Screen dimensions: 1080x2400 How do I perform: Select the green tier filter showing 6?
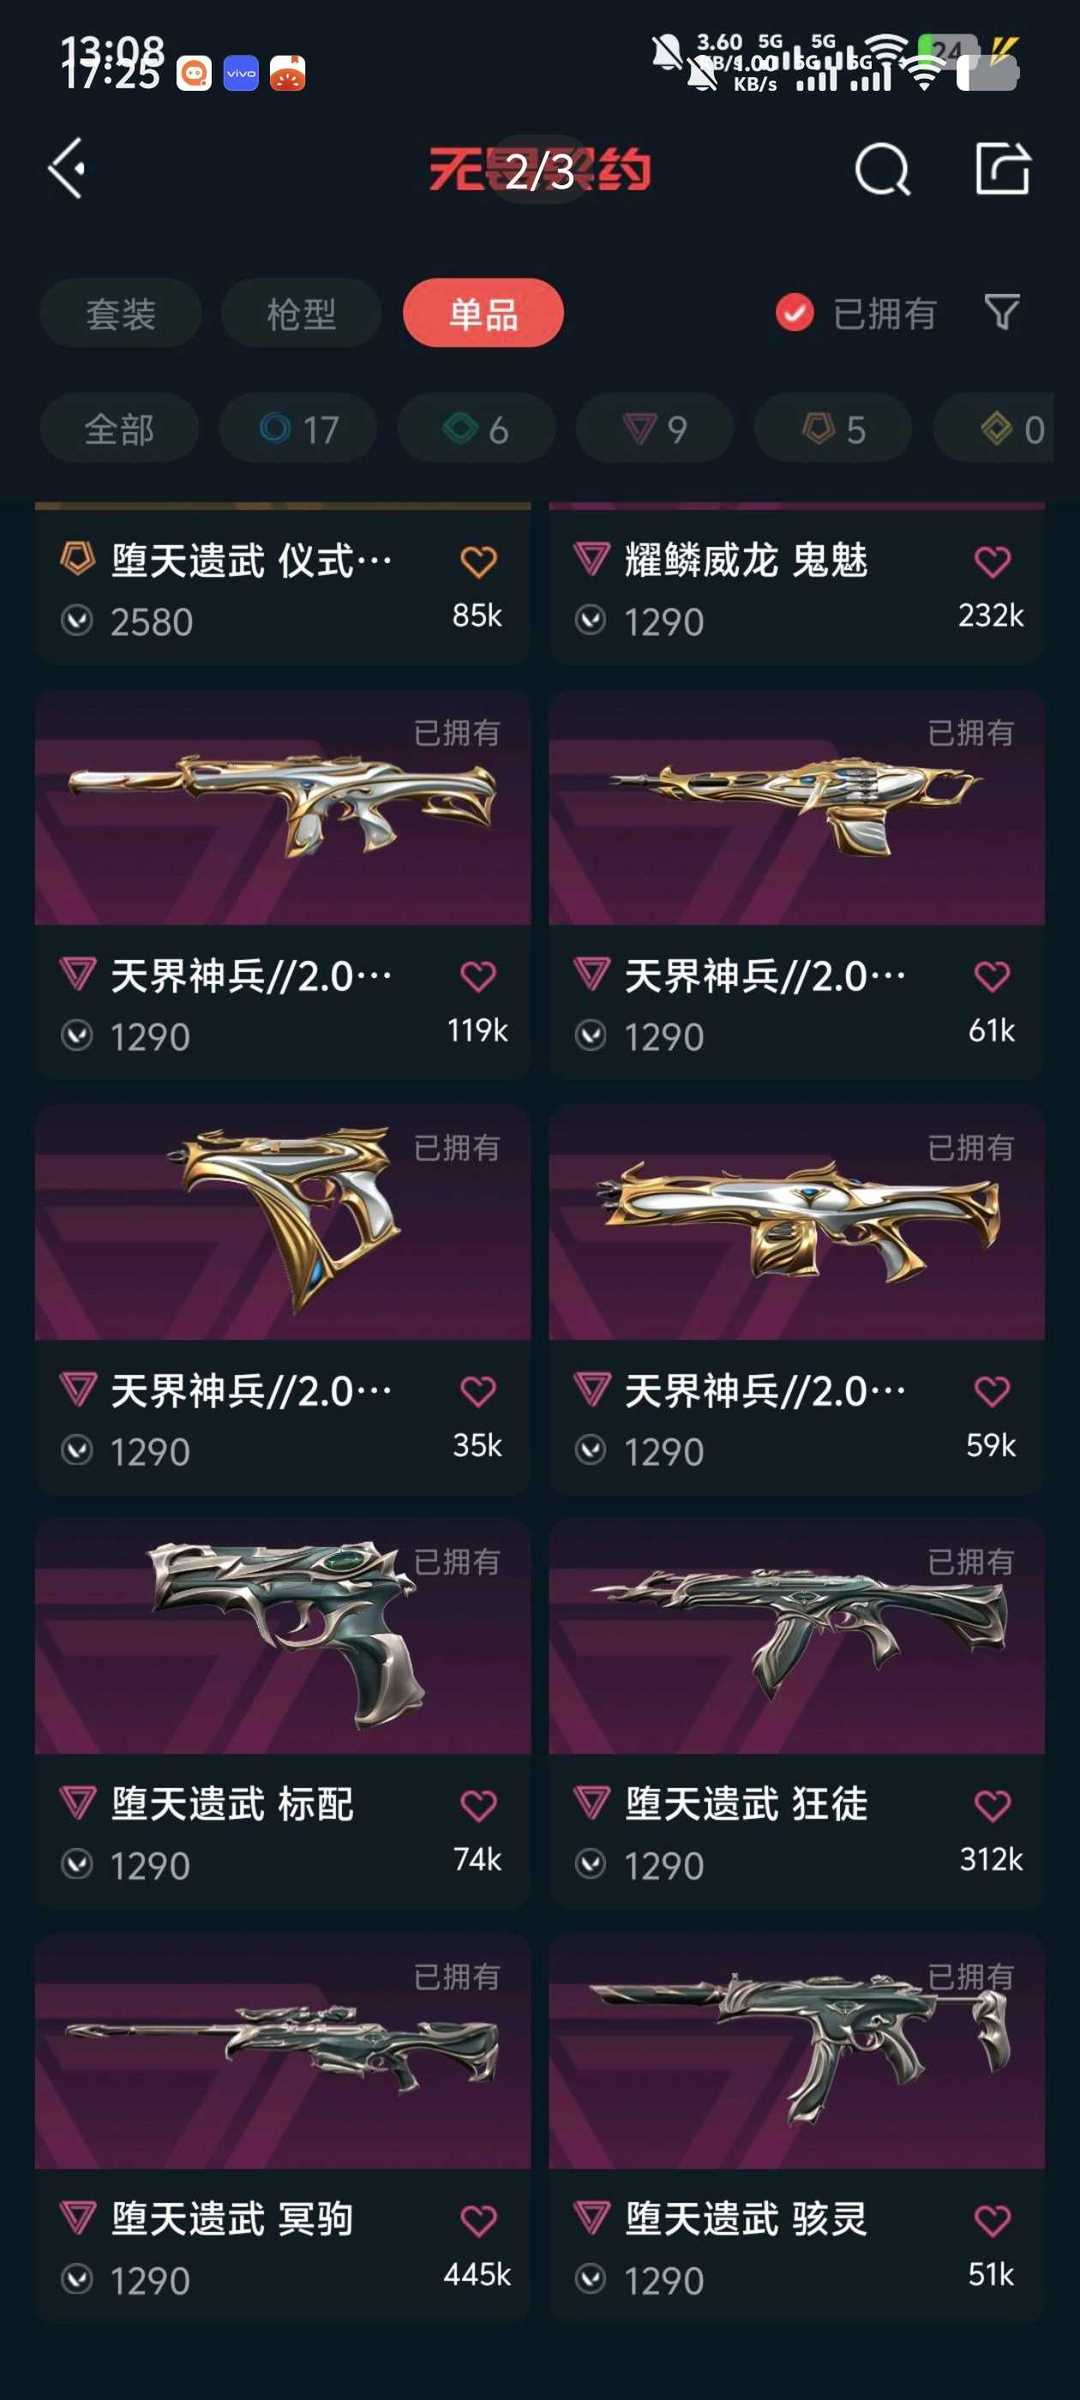pos(476,428)
